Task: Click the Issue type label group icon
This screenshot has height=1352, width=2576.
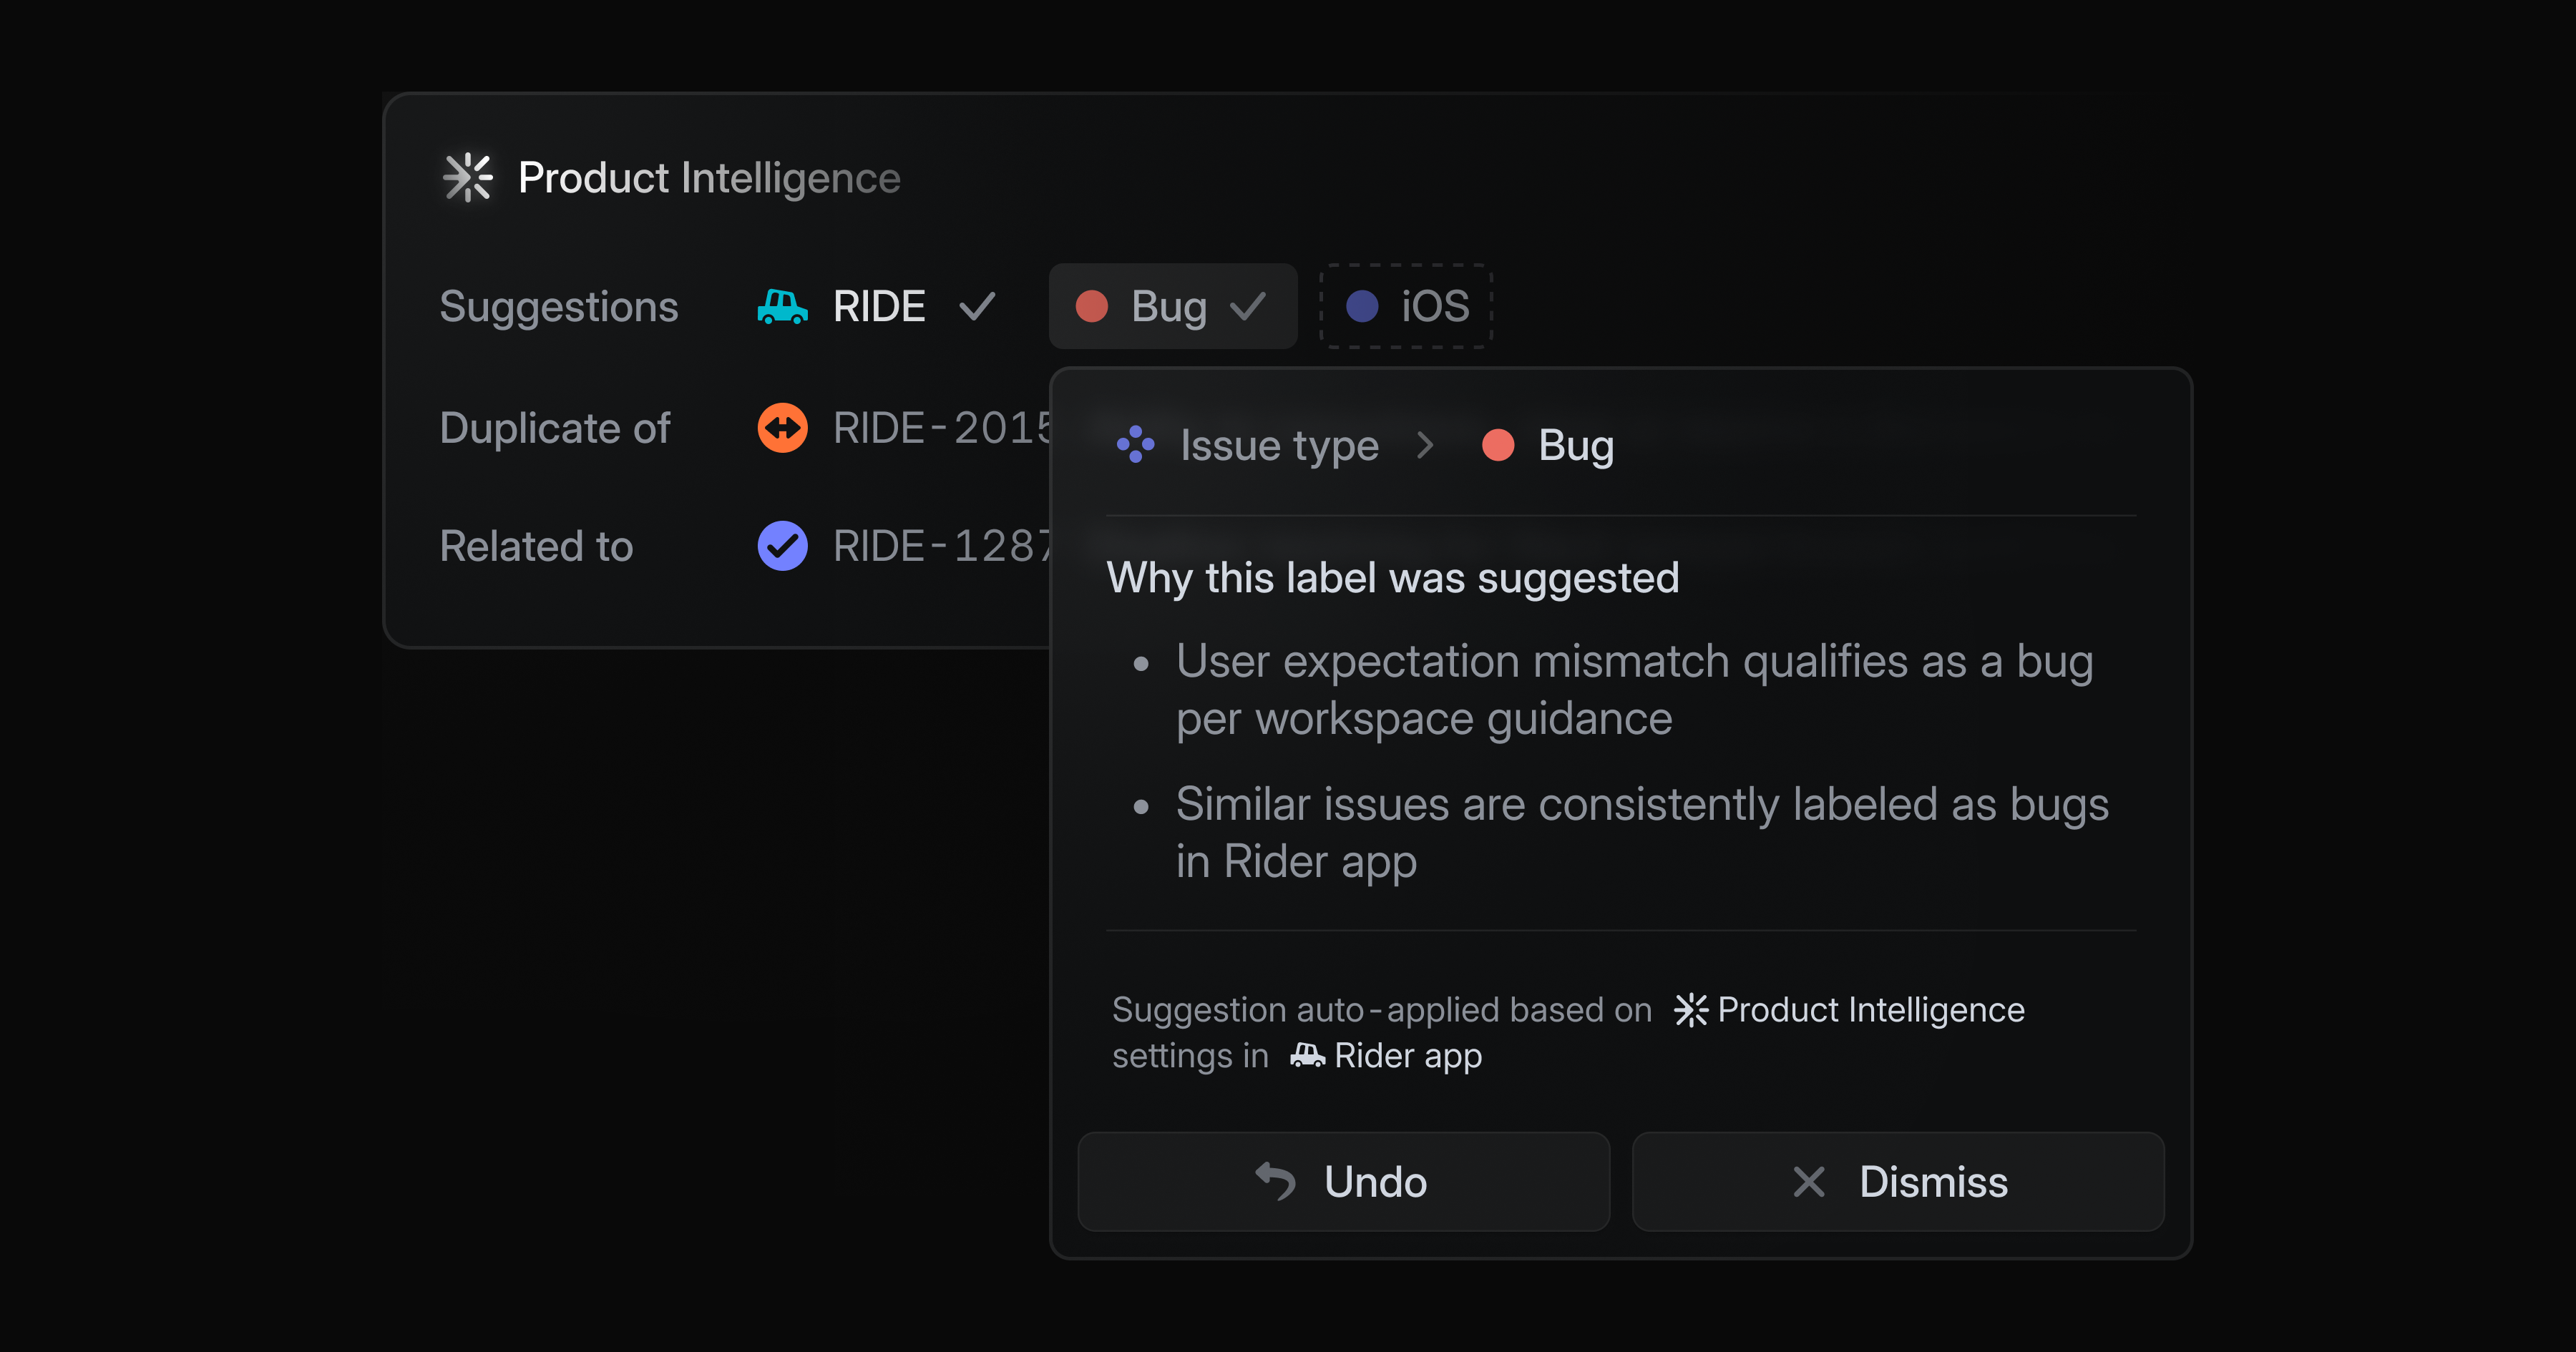Action: coord(1136,445)
